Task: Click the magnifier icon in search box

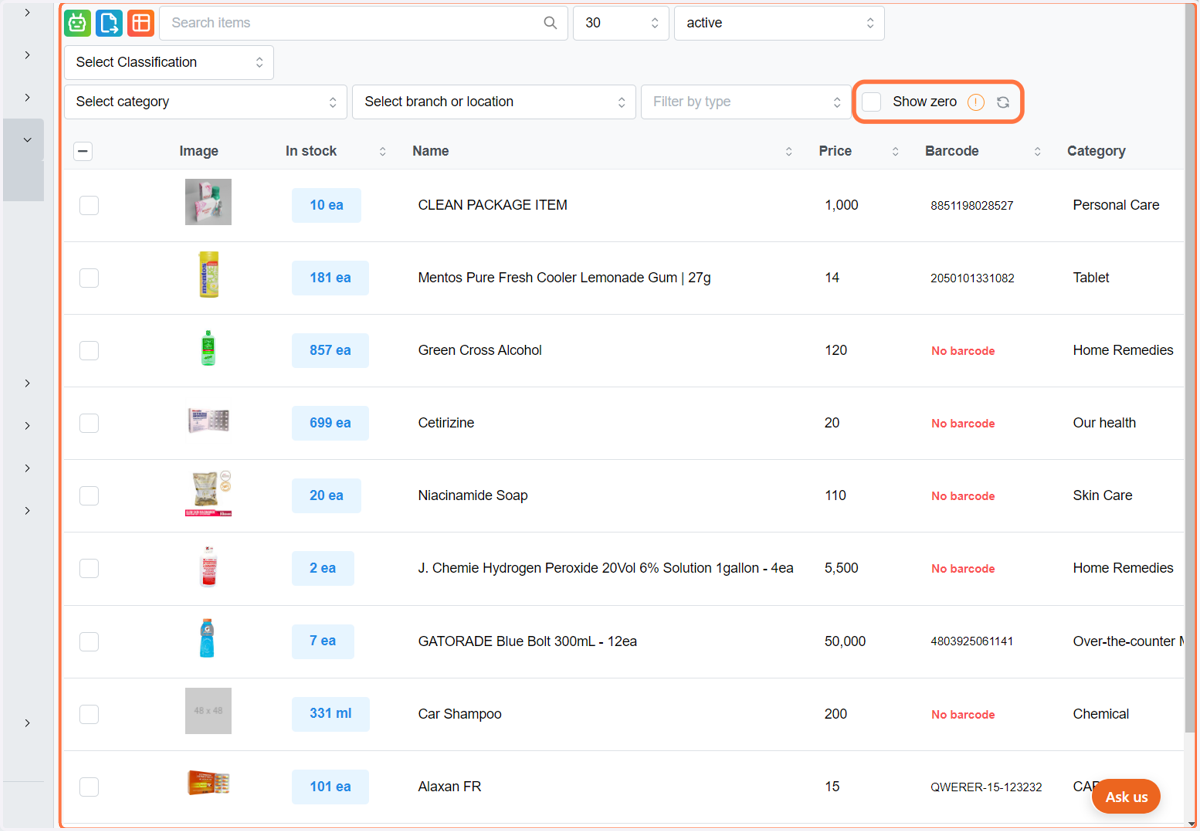Action: [x=550, y=23]
